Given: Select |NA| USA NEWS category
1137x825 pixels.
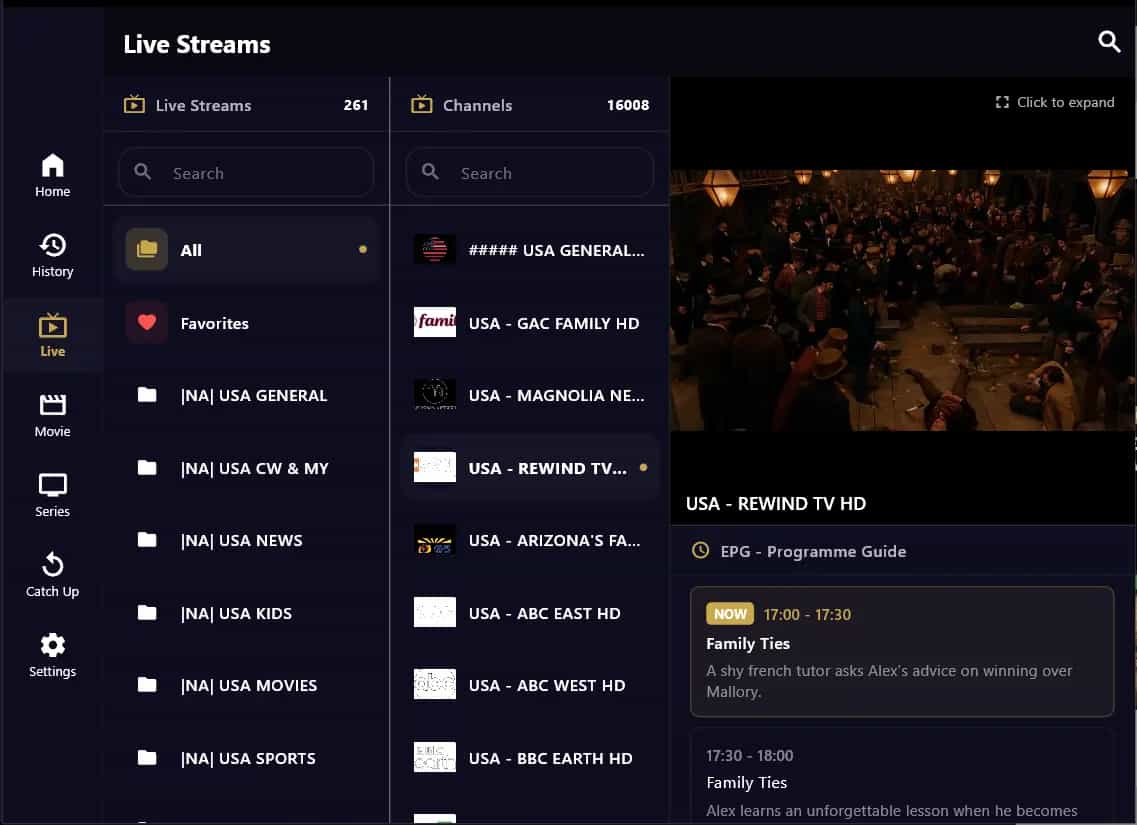Looking at the screenshot, I should [247, 540].
